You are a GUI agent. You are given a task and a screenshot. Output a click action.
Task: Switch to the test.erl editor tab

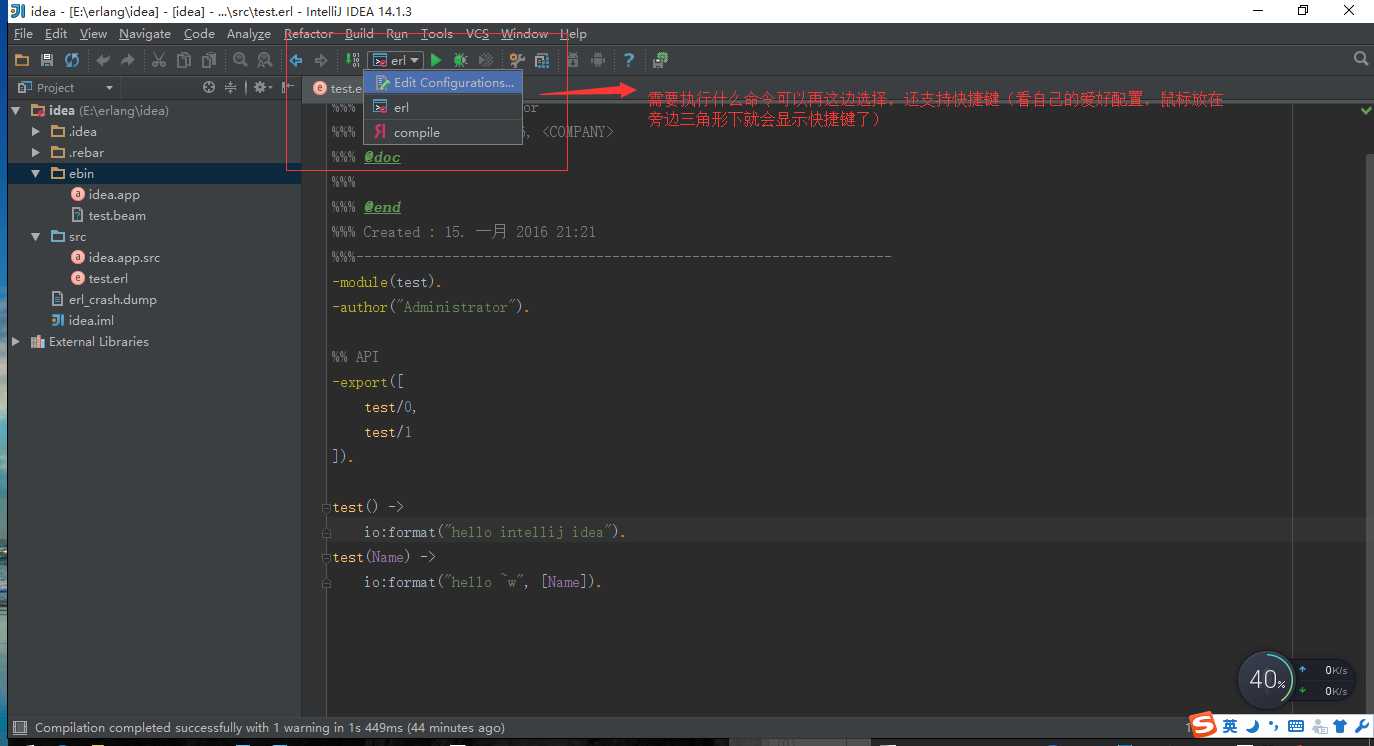coord(336,88)
